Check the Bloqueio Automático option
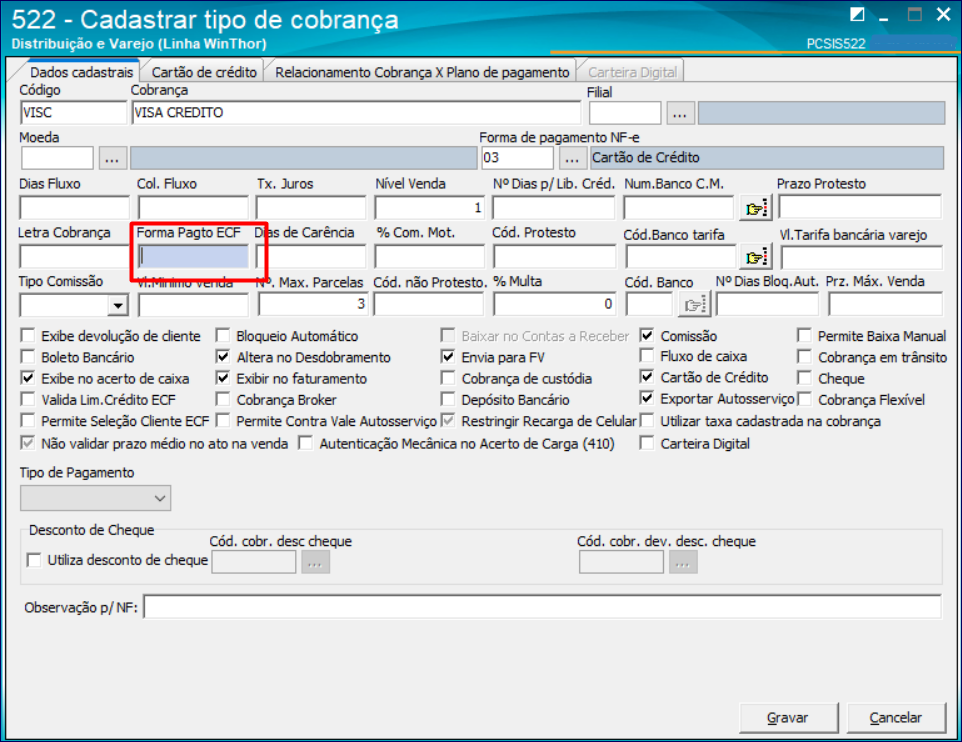The width and height of the screenshot is (962, 742). pyautogui.click(x=223, y=336)
